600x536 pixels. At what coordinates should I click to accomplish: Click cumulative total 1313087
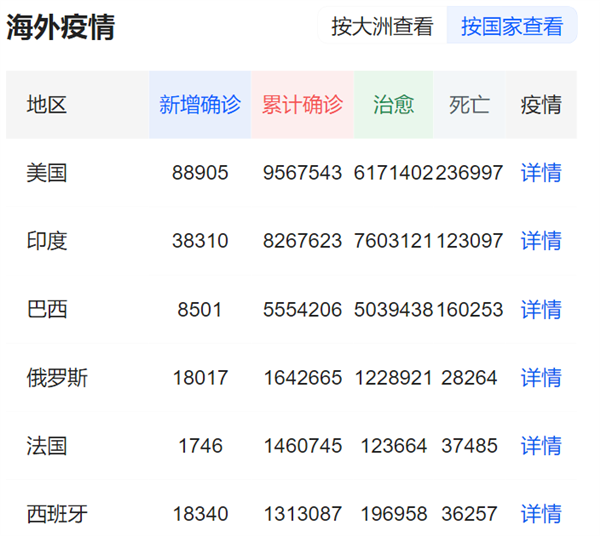coord(303,514)
